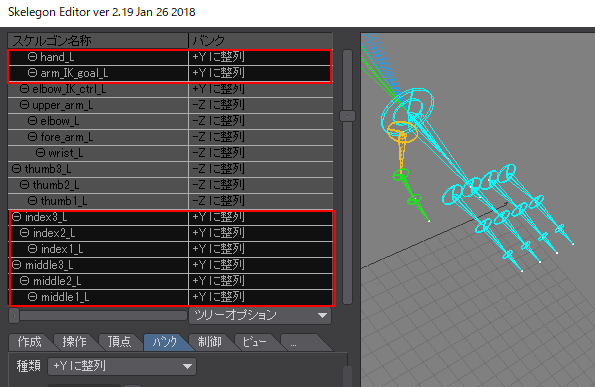595x387 pixels.
Task: Switch to the 頂点 tab
Action: (x=119, y=342)
